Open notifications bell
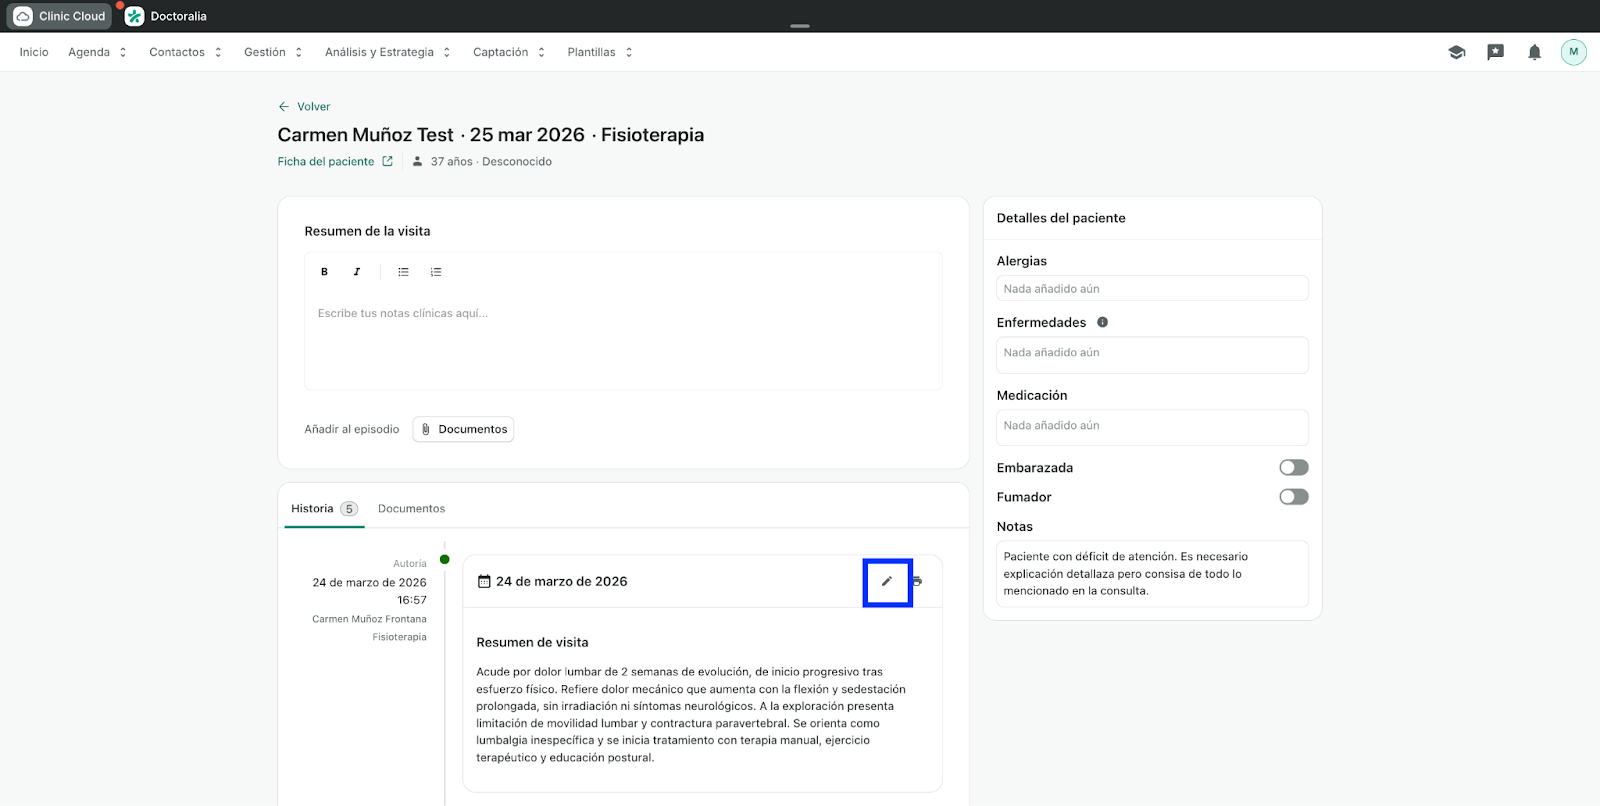The image size is (1600, 806). pyautogui.click(x=1534, y=52)
